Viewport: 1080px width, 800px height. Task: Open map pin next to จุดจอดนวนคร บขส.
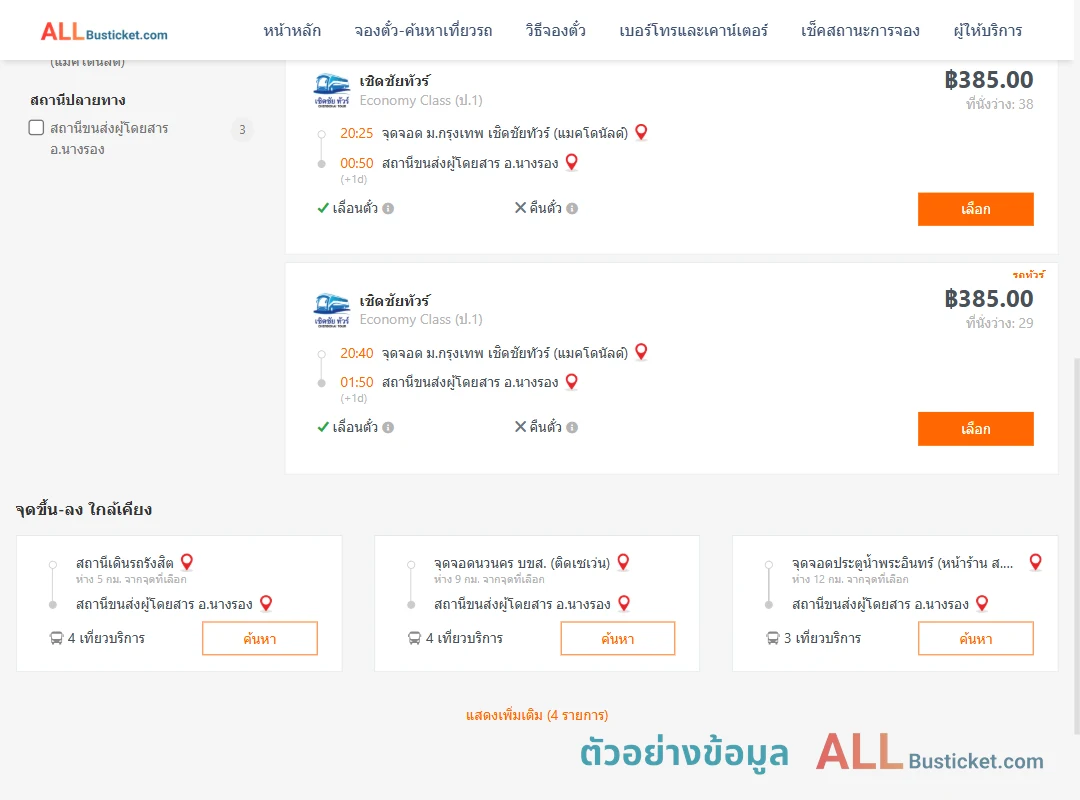(x=623, y=562)
